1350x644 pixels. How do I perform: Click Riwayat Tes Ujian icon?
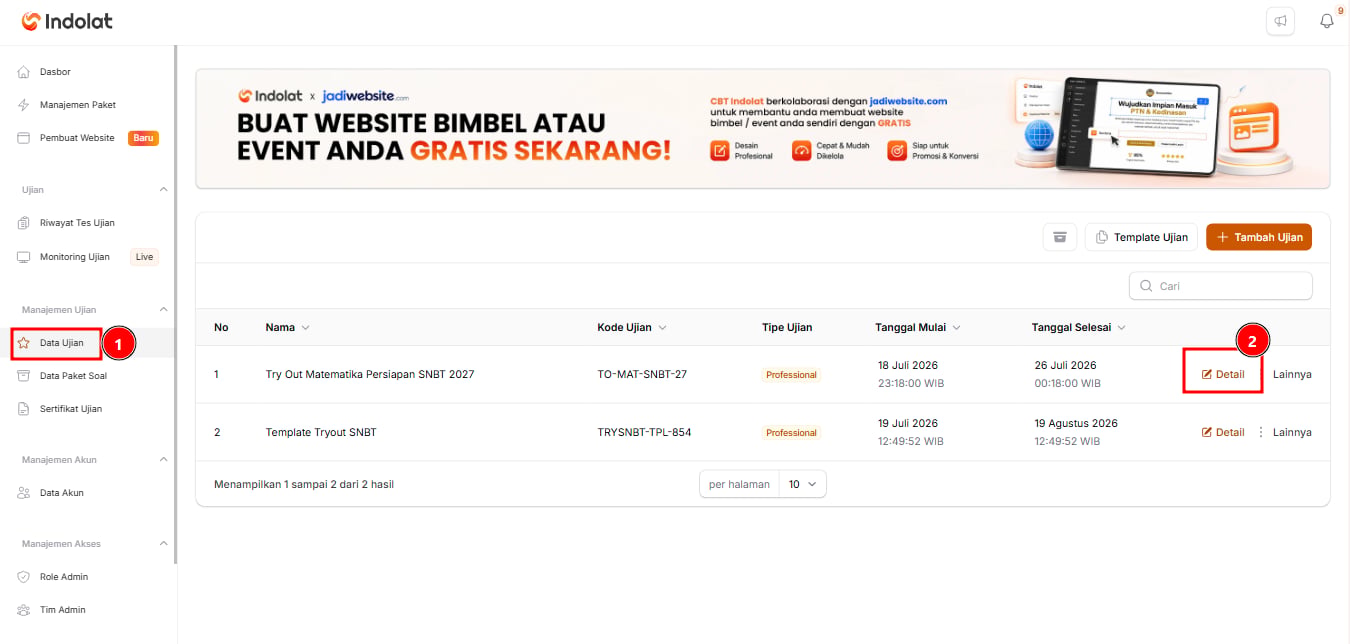point(24,223)
